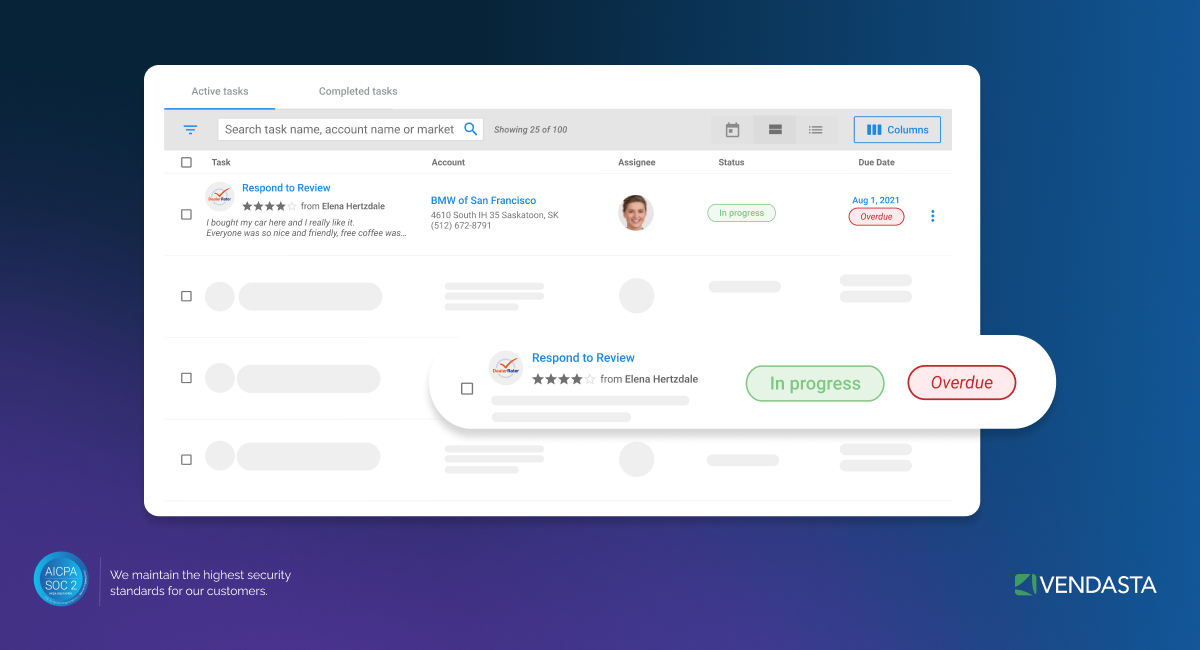Open BMW of San Francisco account

tap(483, 201)
